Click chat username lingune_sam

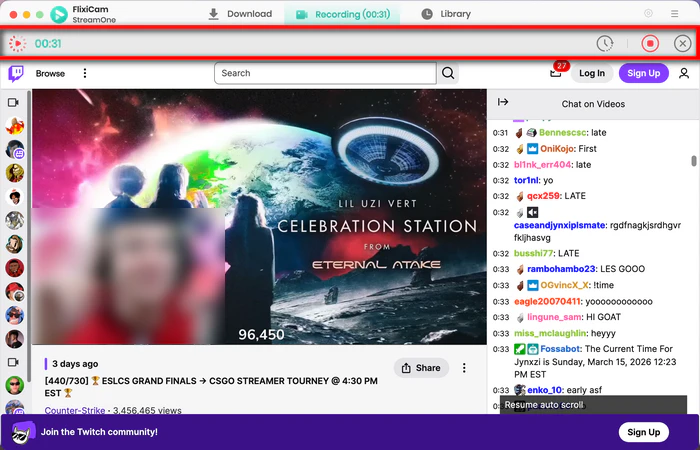tap(555, 317)
